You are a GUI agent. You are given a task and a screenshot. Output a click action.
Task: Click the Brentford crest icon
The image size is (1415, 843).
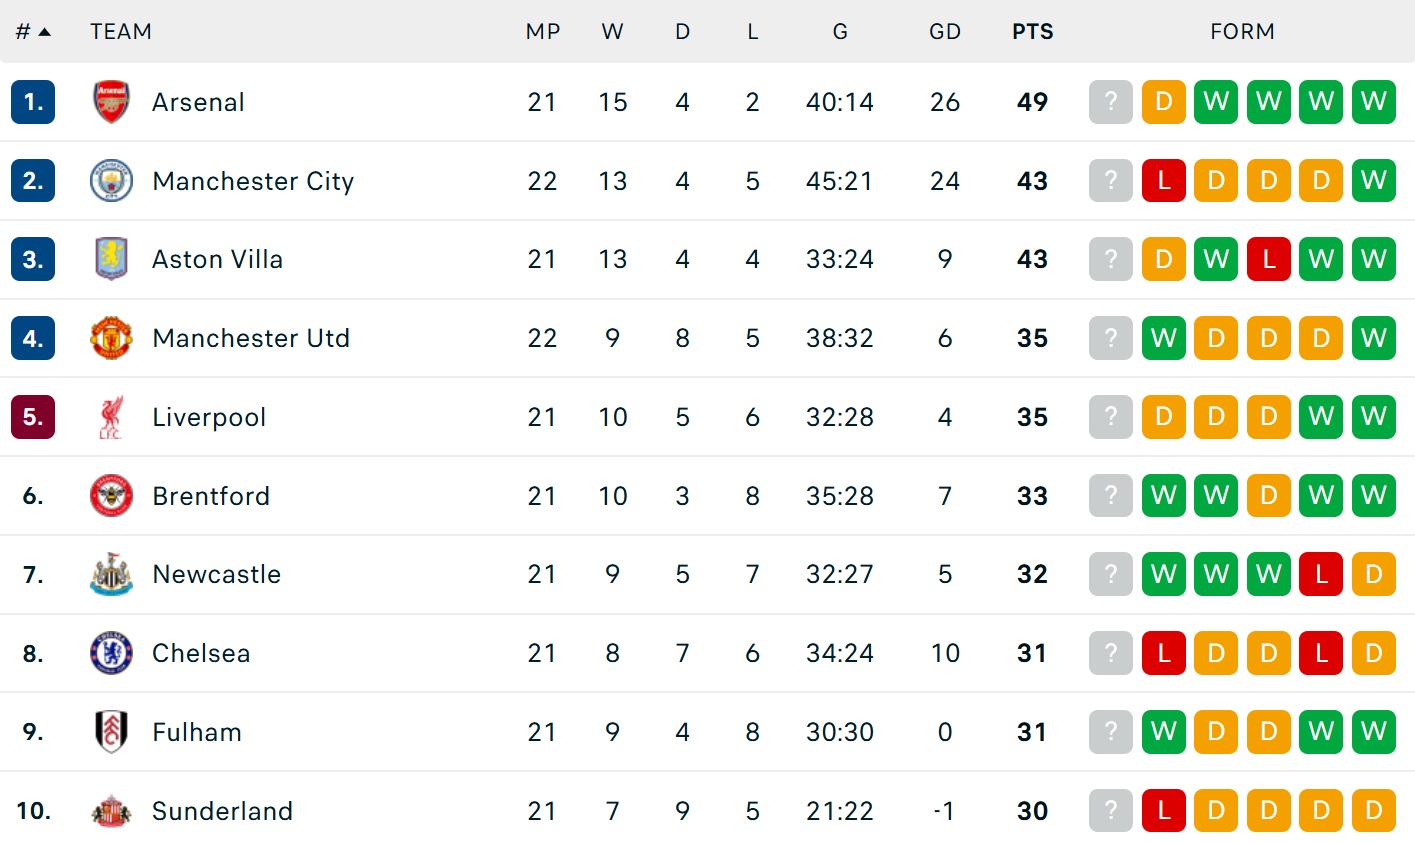pos(111,496)
